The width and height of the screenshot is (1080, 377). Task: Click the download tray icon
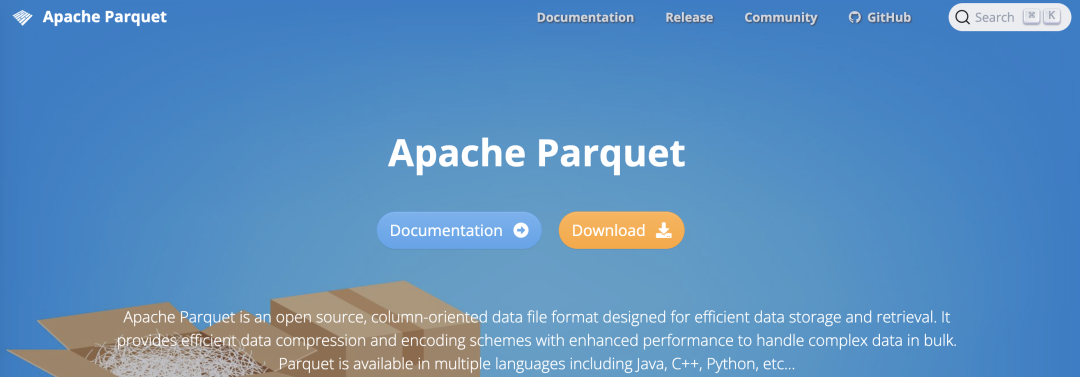[663, 230]
